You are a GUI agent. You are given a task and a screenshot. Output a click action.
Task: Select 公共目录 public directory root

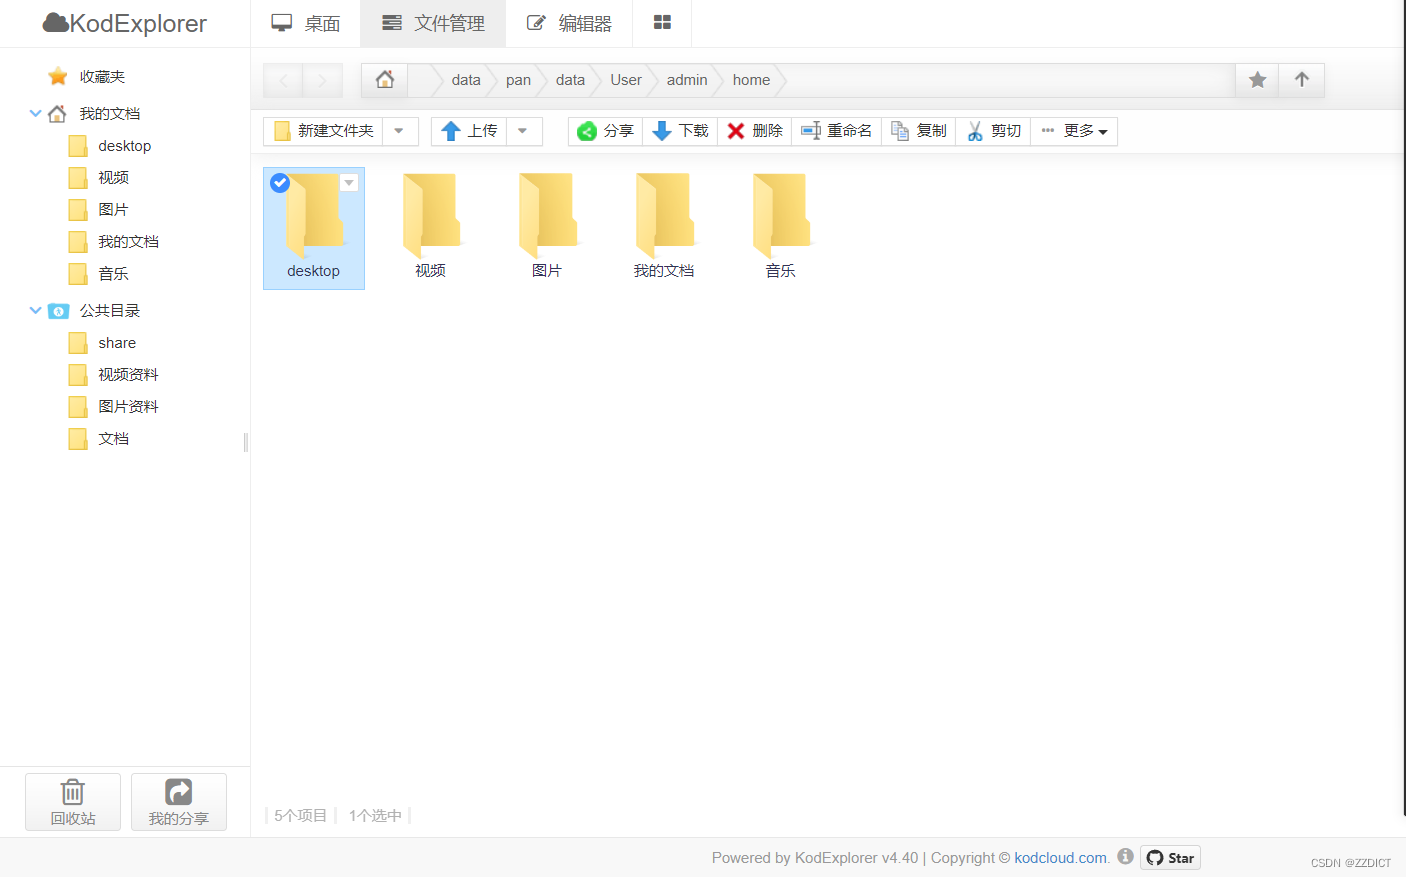pyautogui.click(x=95, y=311)
